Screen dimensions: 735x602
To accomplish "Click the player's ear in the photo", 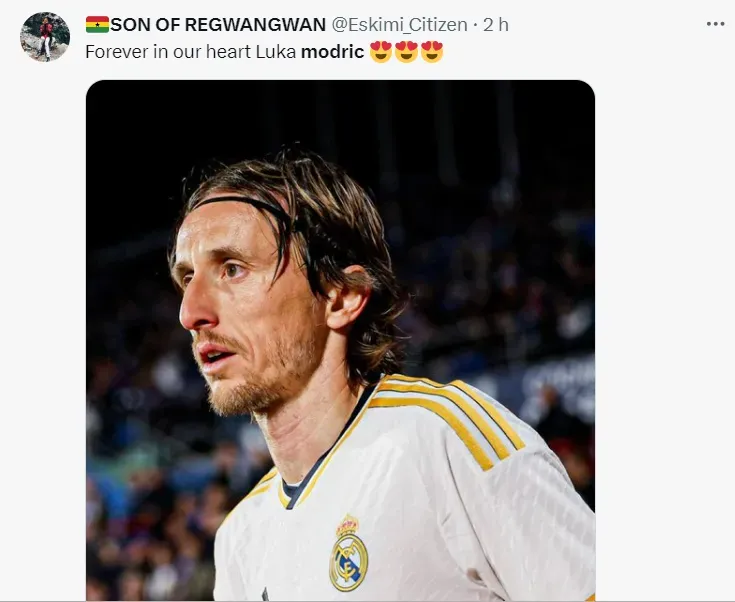I will tap(348, 299).
